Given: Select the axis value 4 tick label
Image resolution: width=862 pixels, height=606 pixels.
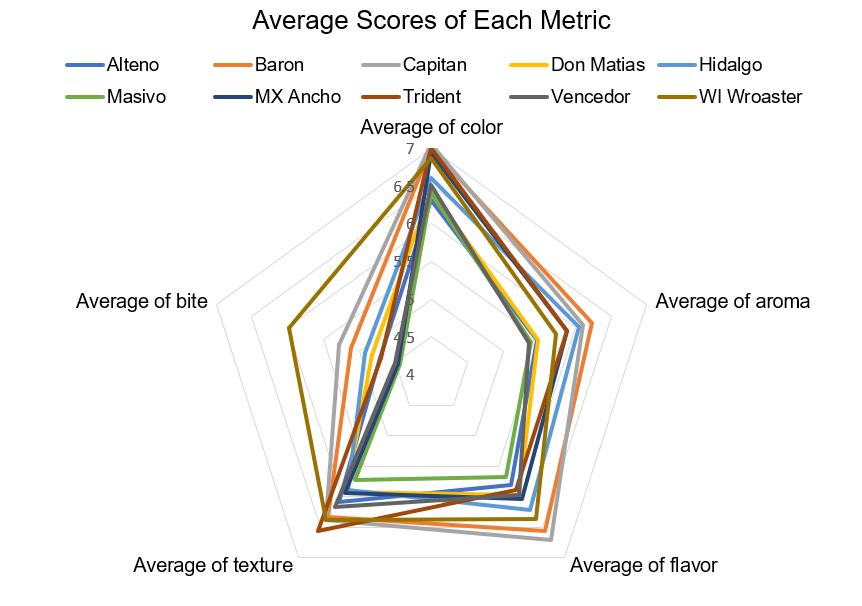Looking at the screenshot, I should (x=410, y=375).
